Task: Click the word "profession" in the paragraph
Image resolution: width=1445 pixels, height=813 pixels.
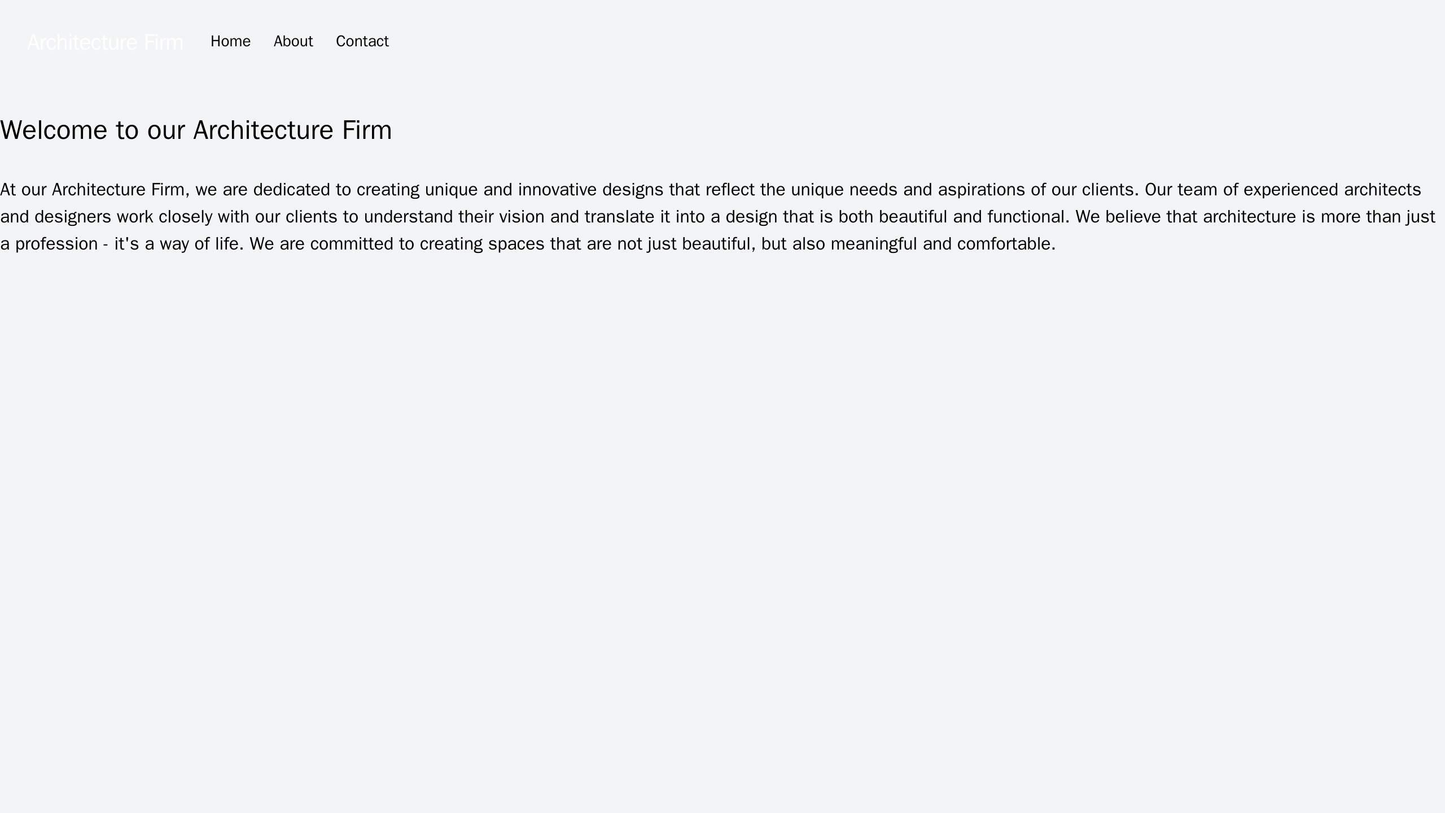Action: (56, 243)
